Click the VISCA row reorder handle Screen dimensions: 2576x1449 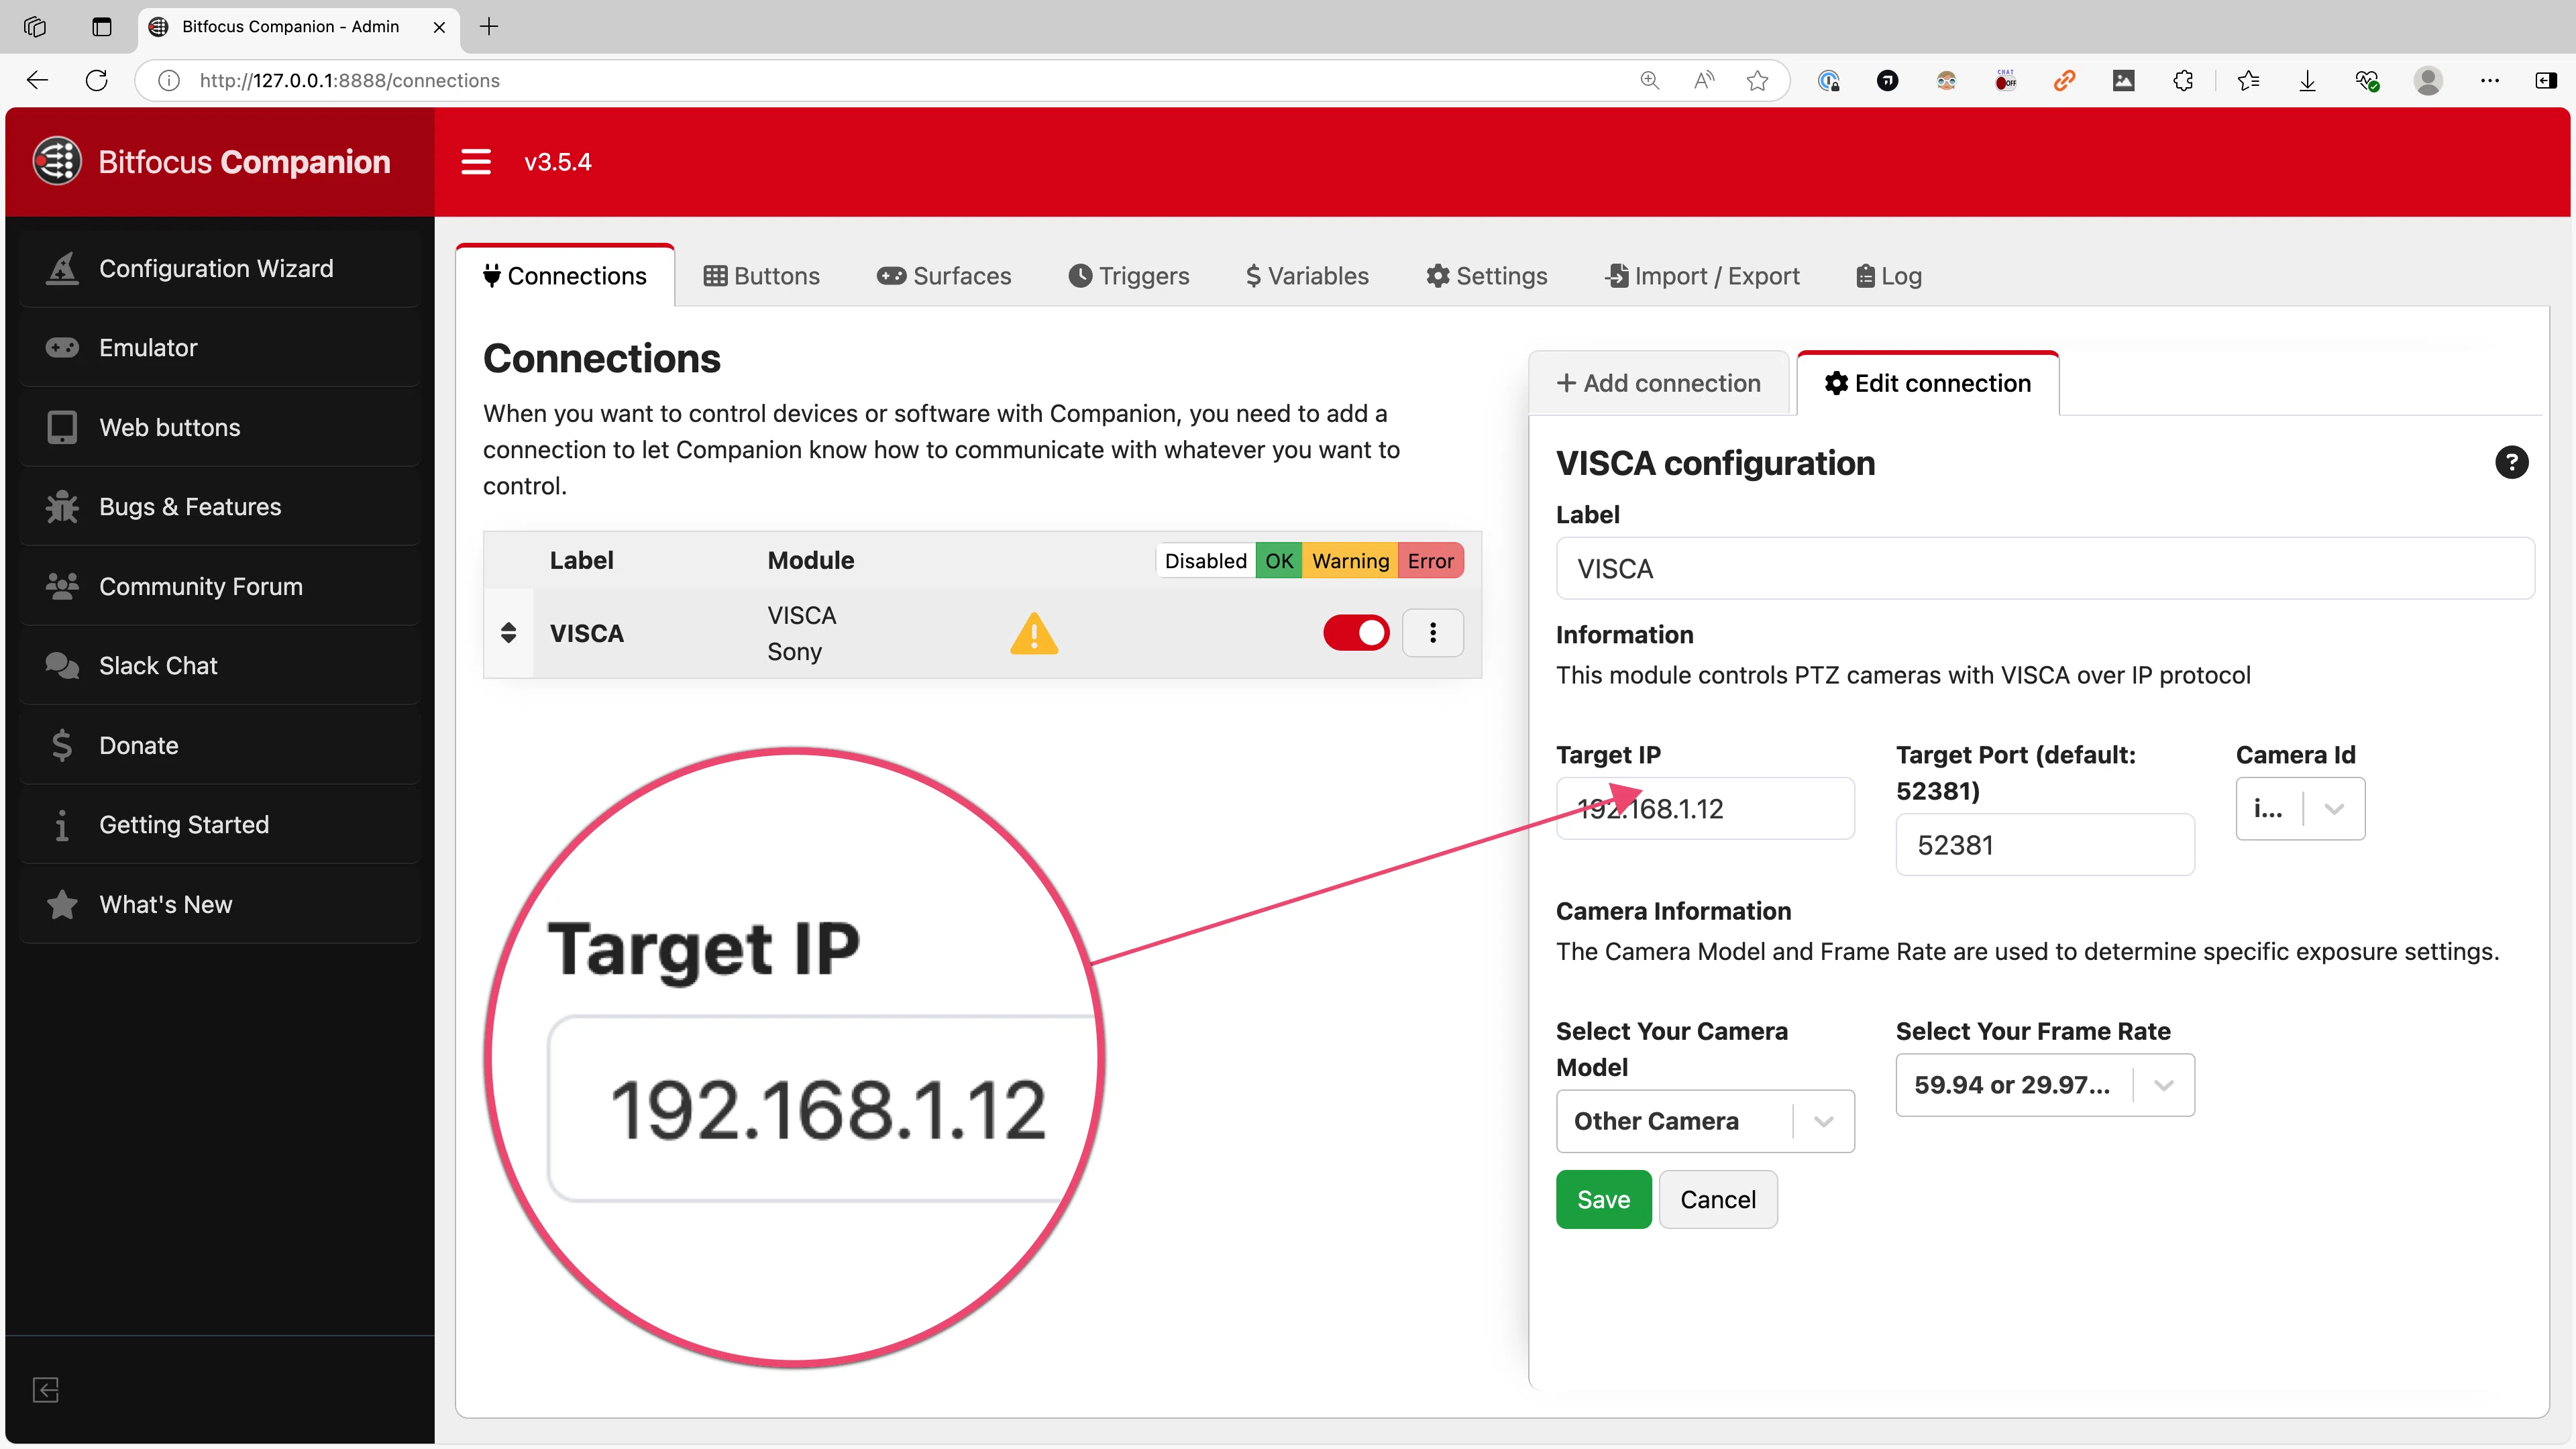508,633
